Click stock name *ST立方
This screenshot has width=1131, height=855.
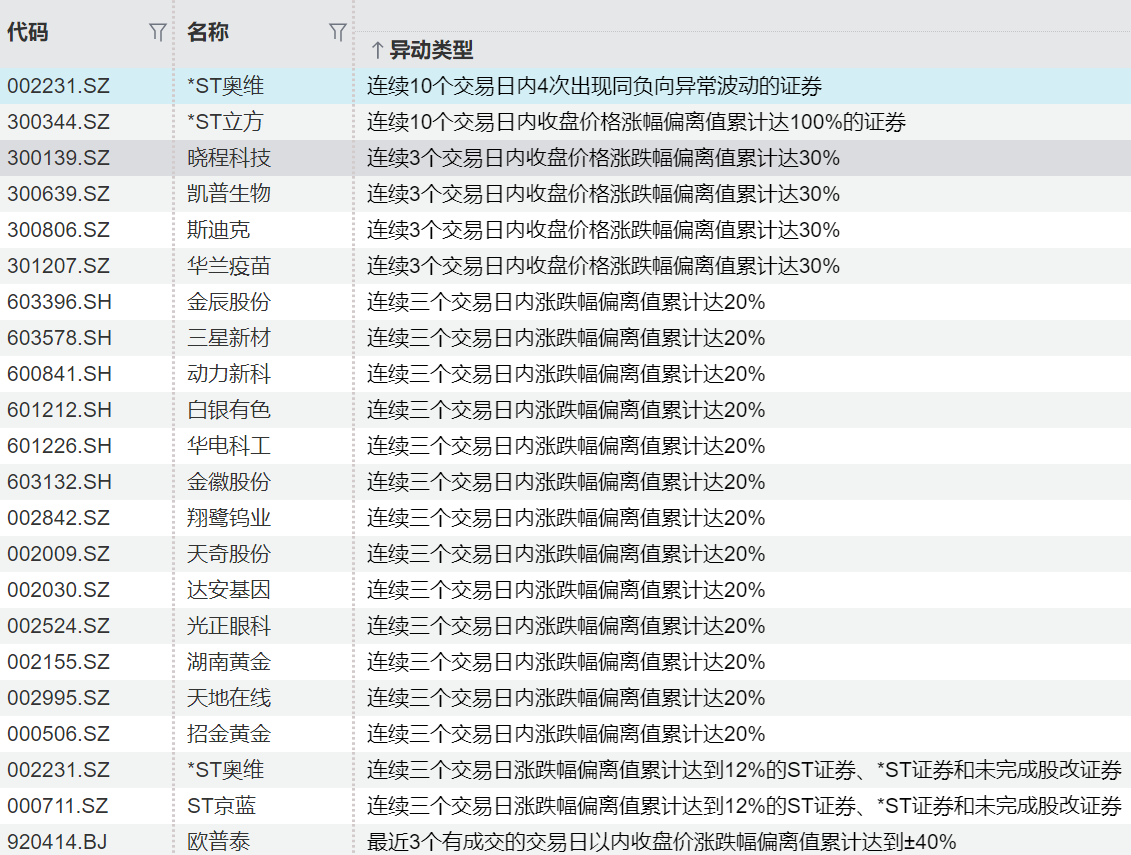pos(225,122)
